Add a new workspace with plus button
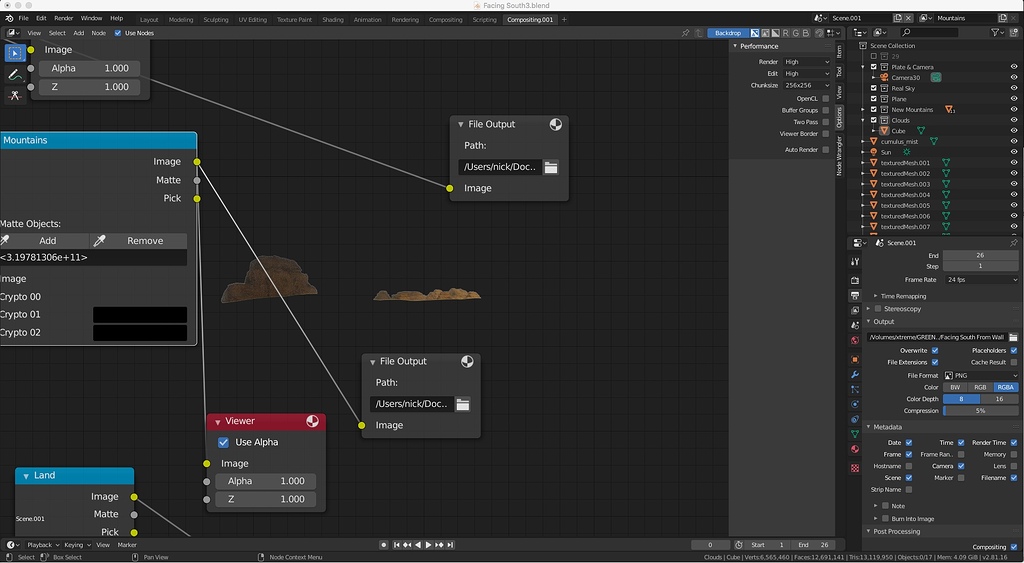This screenshot has height=563, width=1024. 564,20
